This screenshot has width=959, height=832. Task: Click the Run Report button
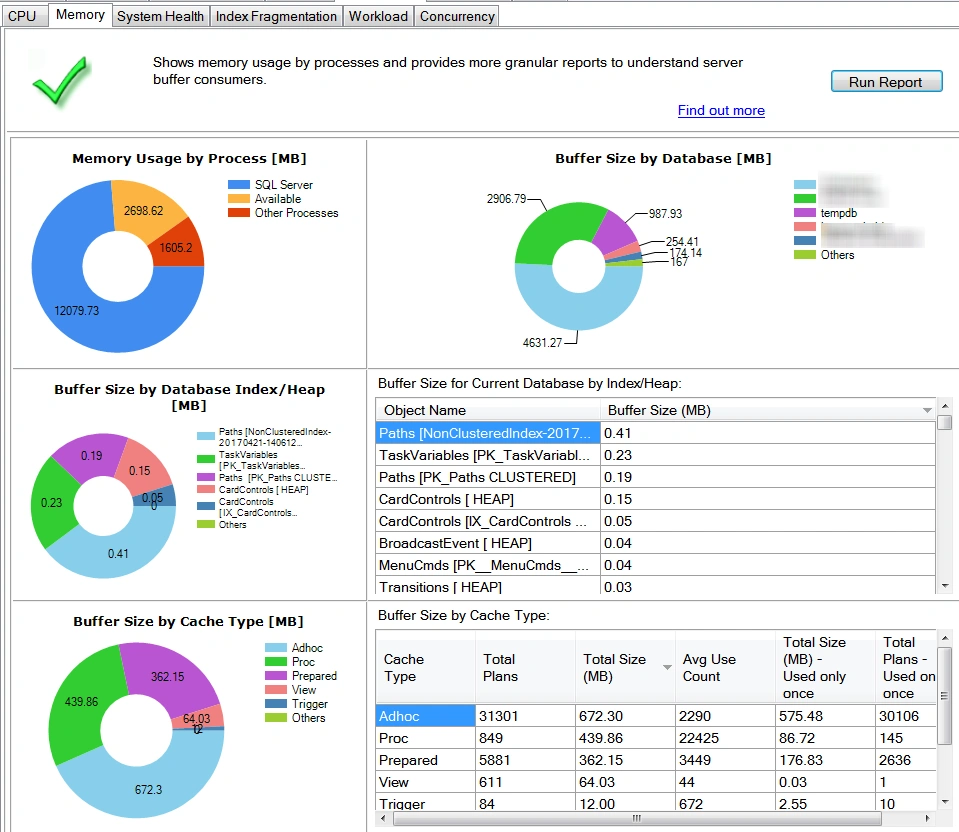885,81
